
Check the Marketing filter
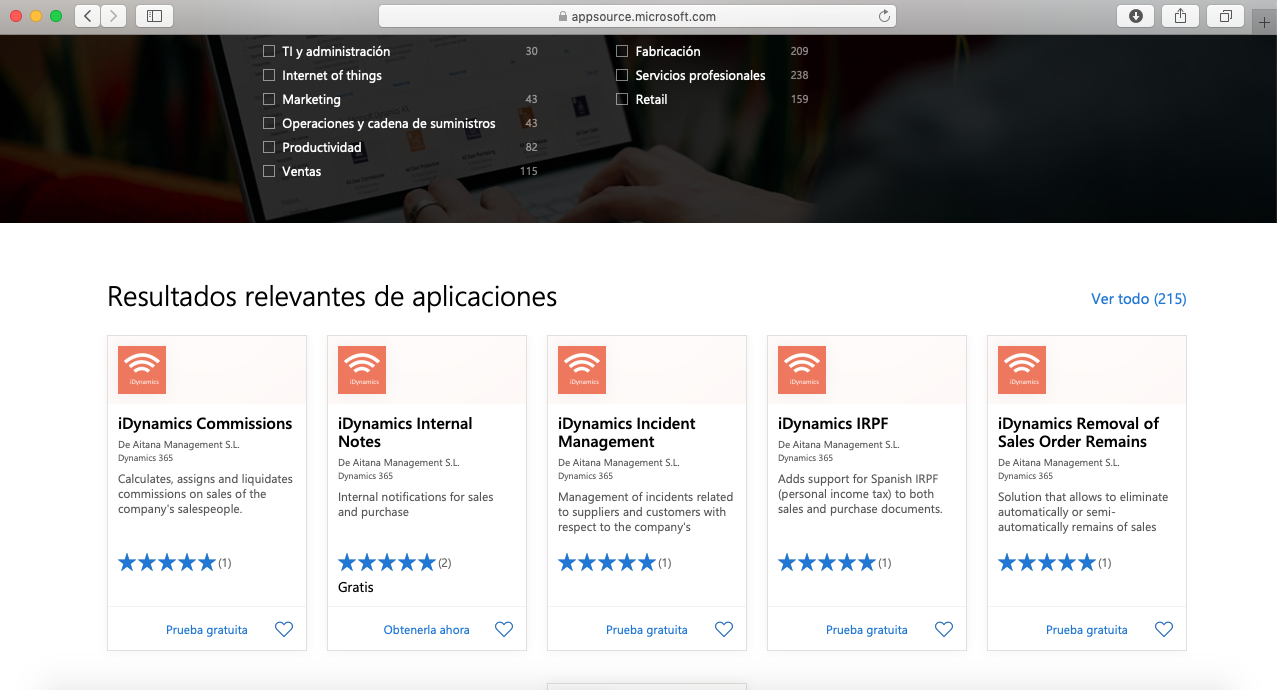point(269,99)
